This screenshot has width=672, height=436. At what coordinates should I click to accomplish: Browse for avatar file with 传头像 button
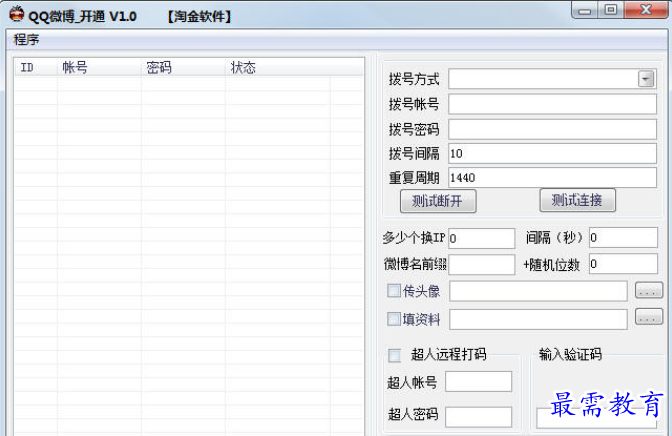(x=649, y=290)
